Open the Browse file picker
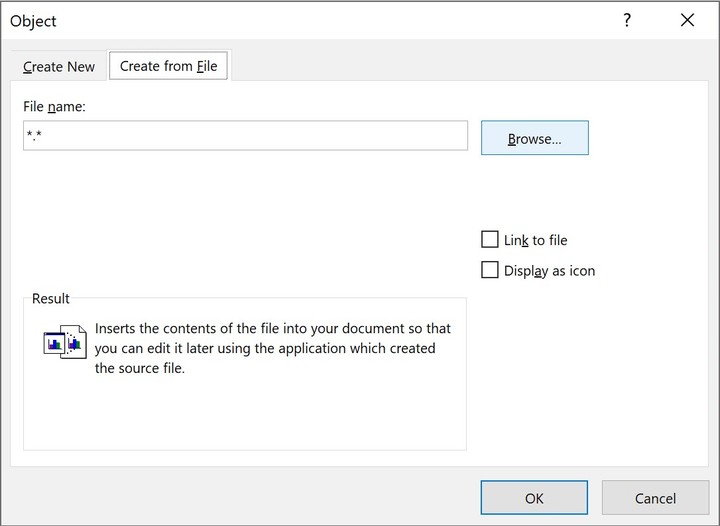The image size is (720, 526). pos(534,139)
